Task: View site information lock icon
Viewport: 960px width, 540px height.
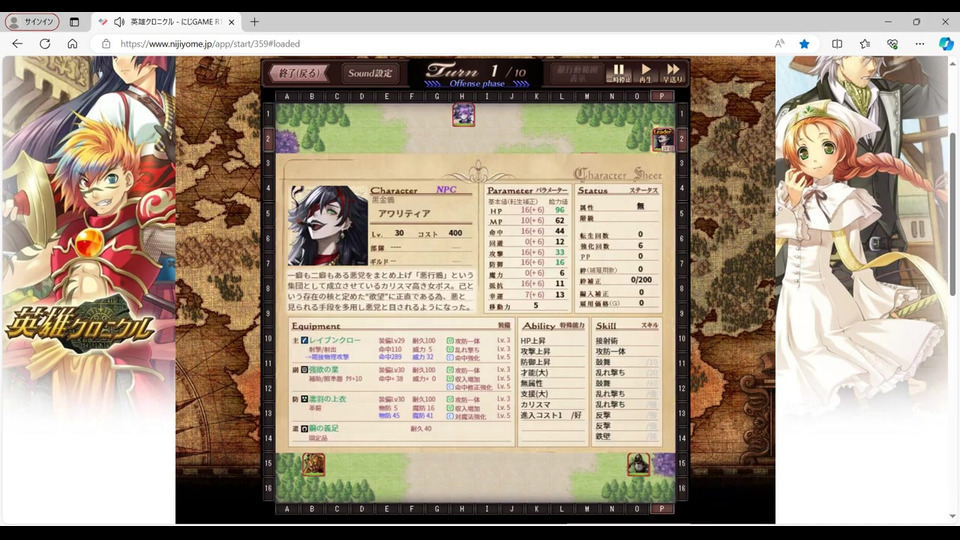Action: pyautogui.click(x=106, y=44)
